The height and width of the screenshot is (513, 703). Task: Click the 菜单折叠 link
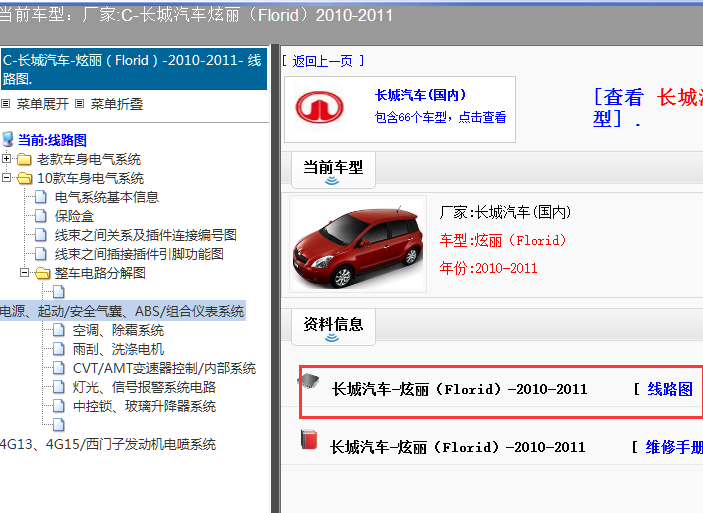pos(117,104)
